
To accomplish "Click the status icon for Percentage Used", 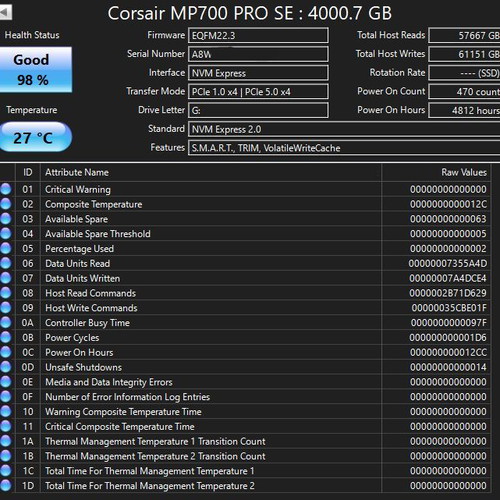I will coord(5,248).
